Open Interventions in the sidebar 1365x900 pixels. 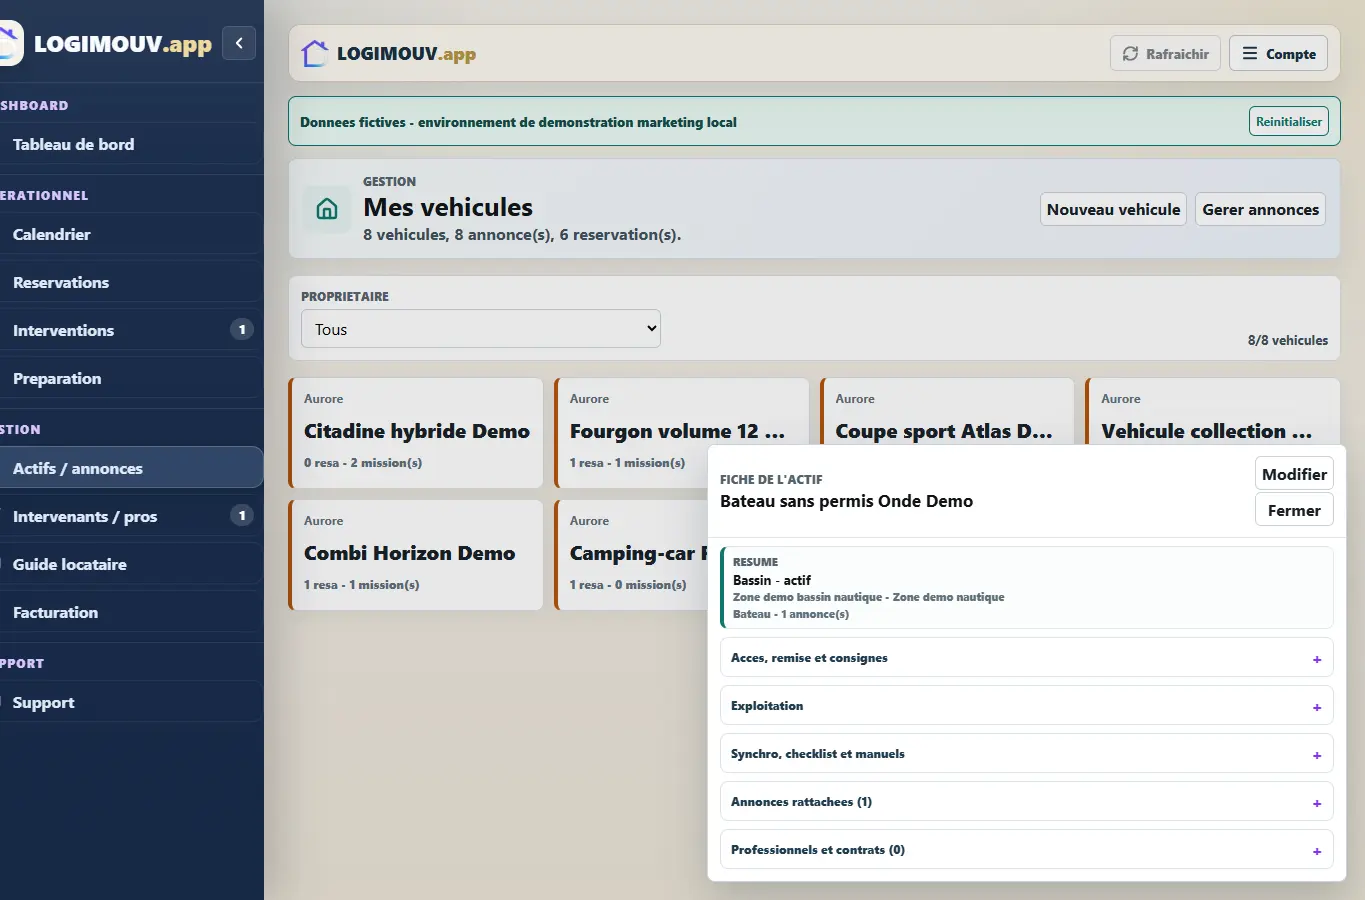pos(130,330)
